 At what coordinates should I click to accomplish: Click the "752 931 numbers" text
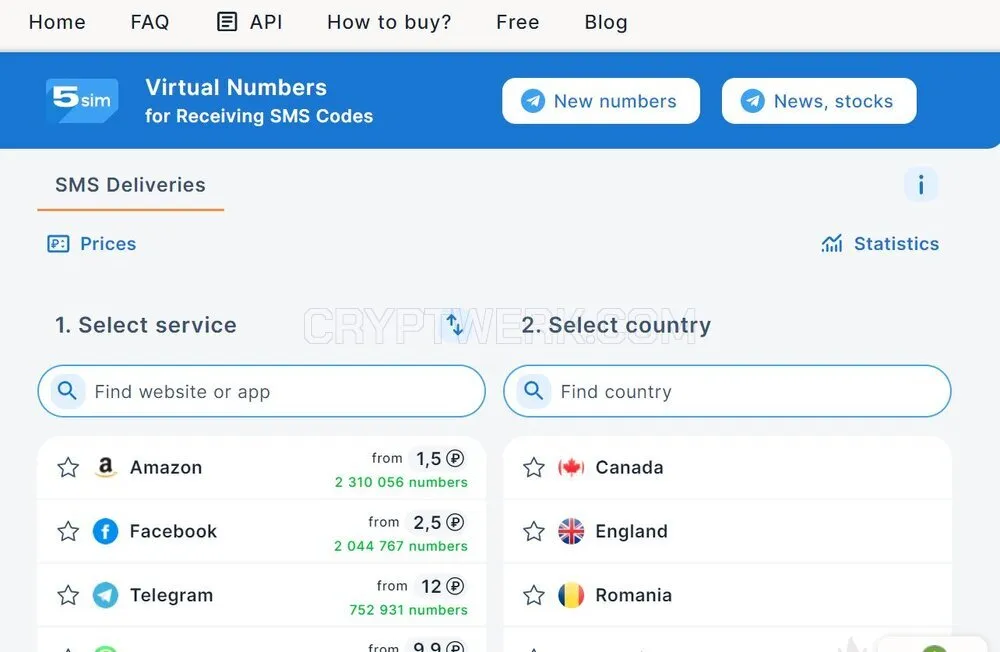coord(408,610)
